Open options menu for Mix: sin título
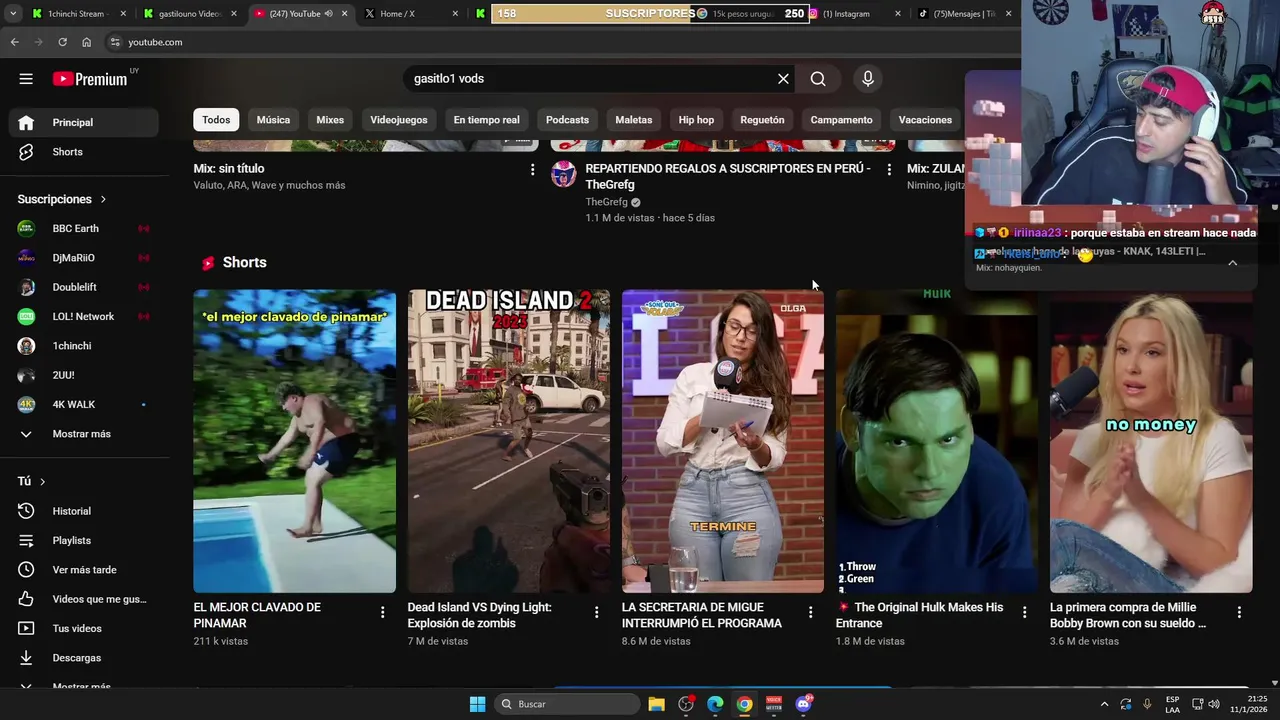The width and height of the screenshot is (1280, 720). coord(532,170)
